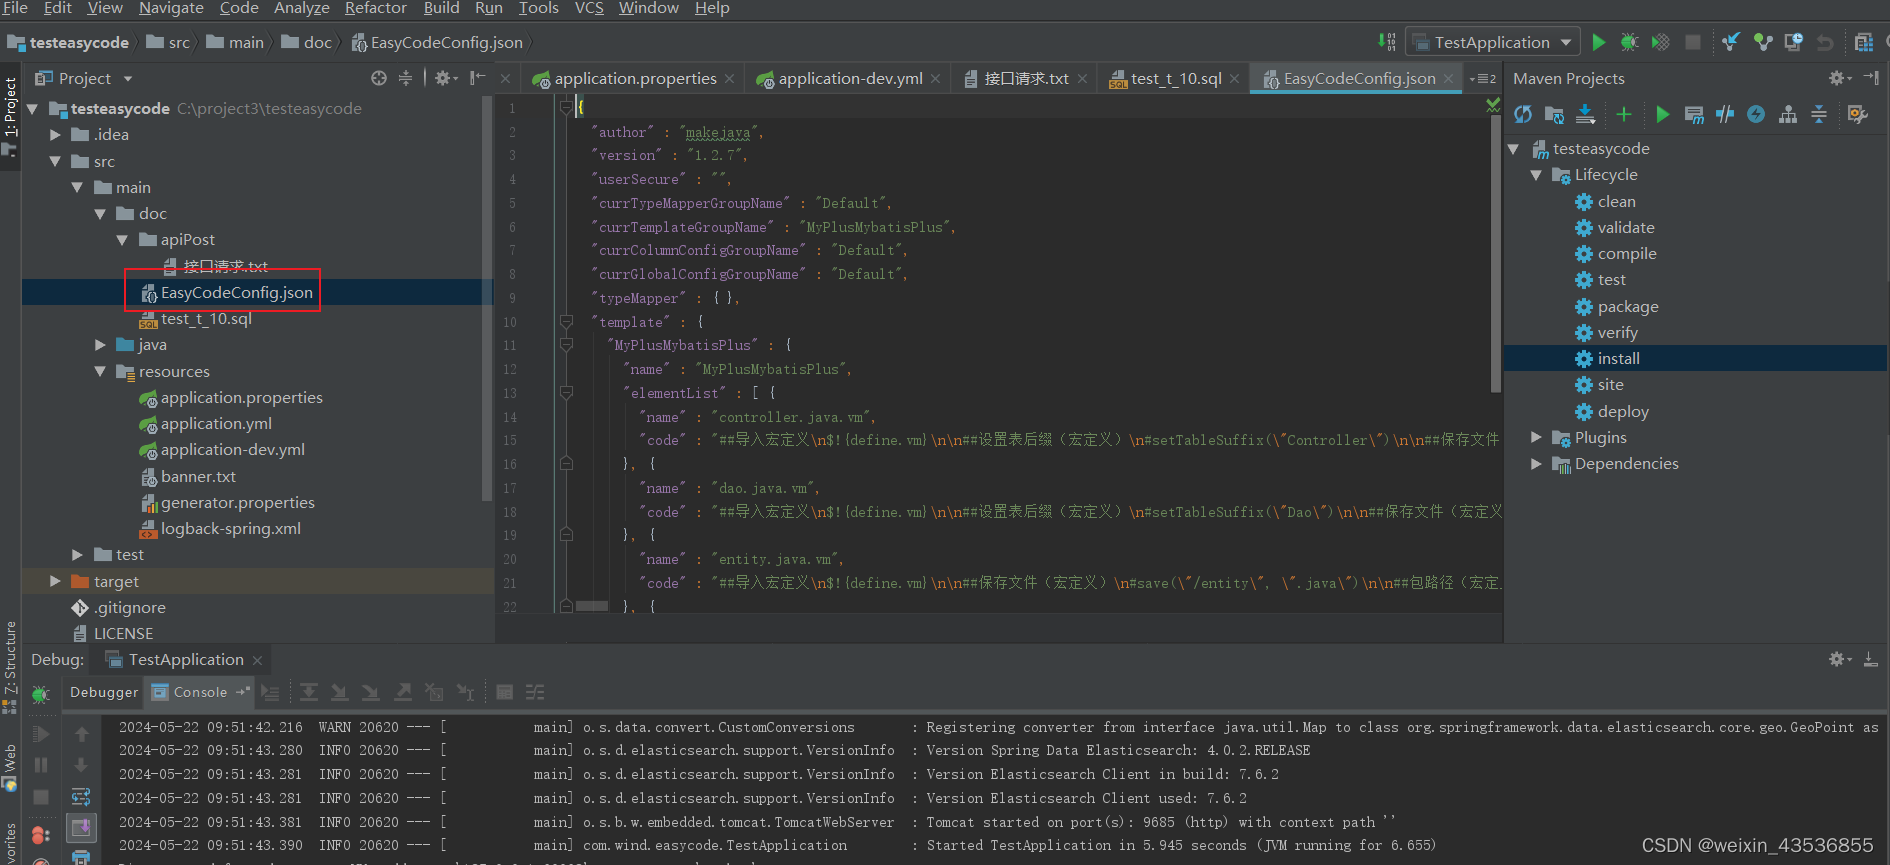Open Maven Projects gear options
This screenshot has width=1890, height=865.
click(x=1839, y=77)
